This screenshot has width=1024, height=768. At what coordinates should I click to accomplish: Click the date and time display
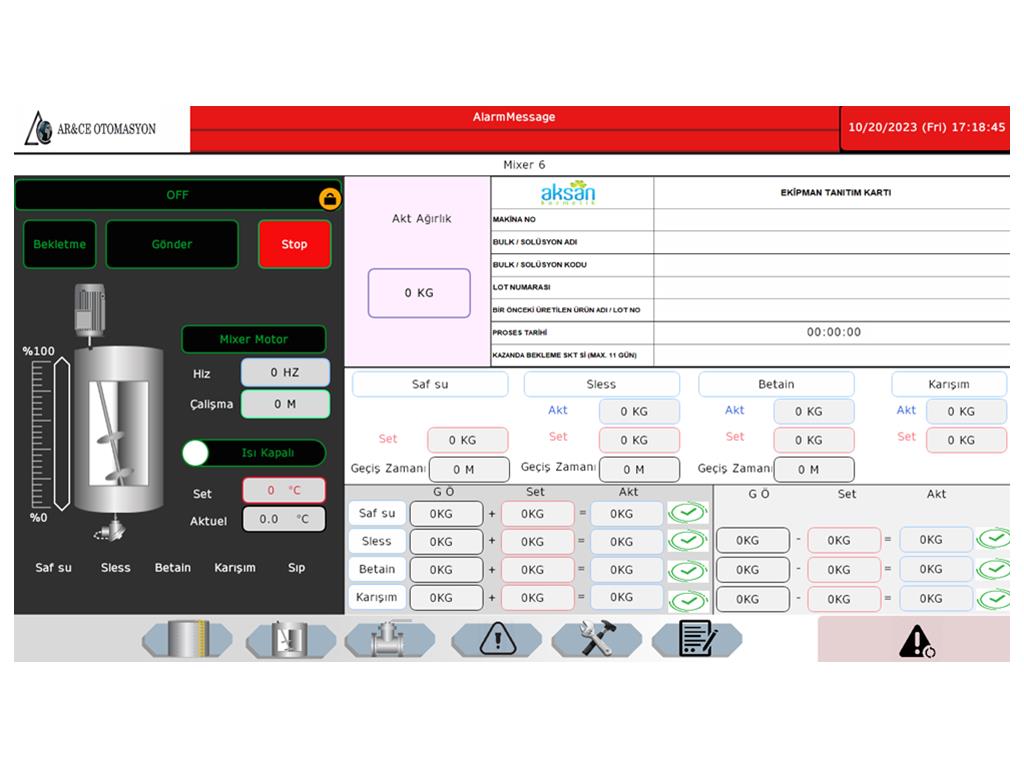click(x=926, y=127)
